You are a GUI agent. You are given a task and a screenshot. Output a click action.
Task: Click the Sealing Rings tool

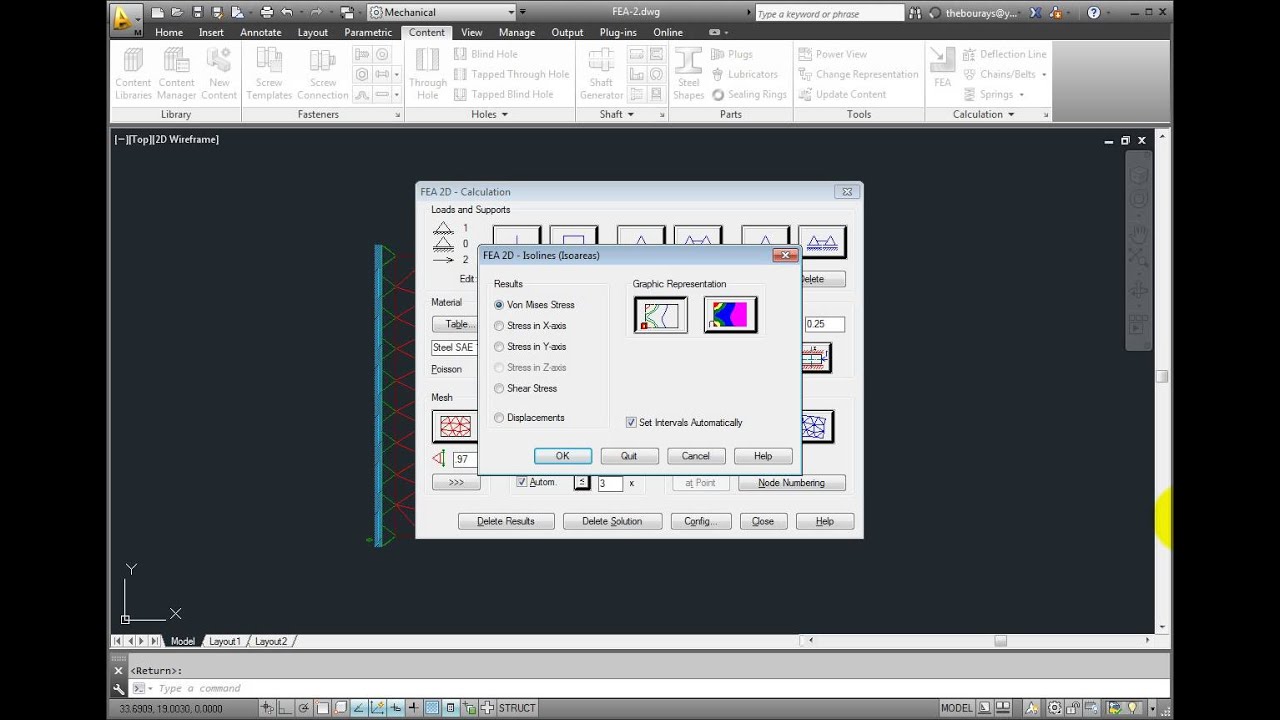749,94
